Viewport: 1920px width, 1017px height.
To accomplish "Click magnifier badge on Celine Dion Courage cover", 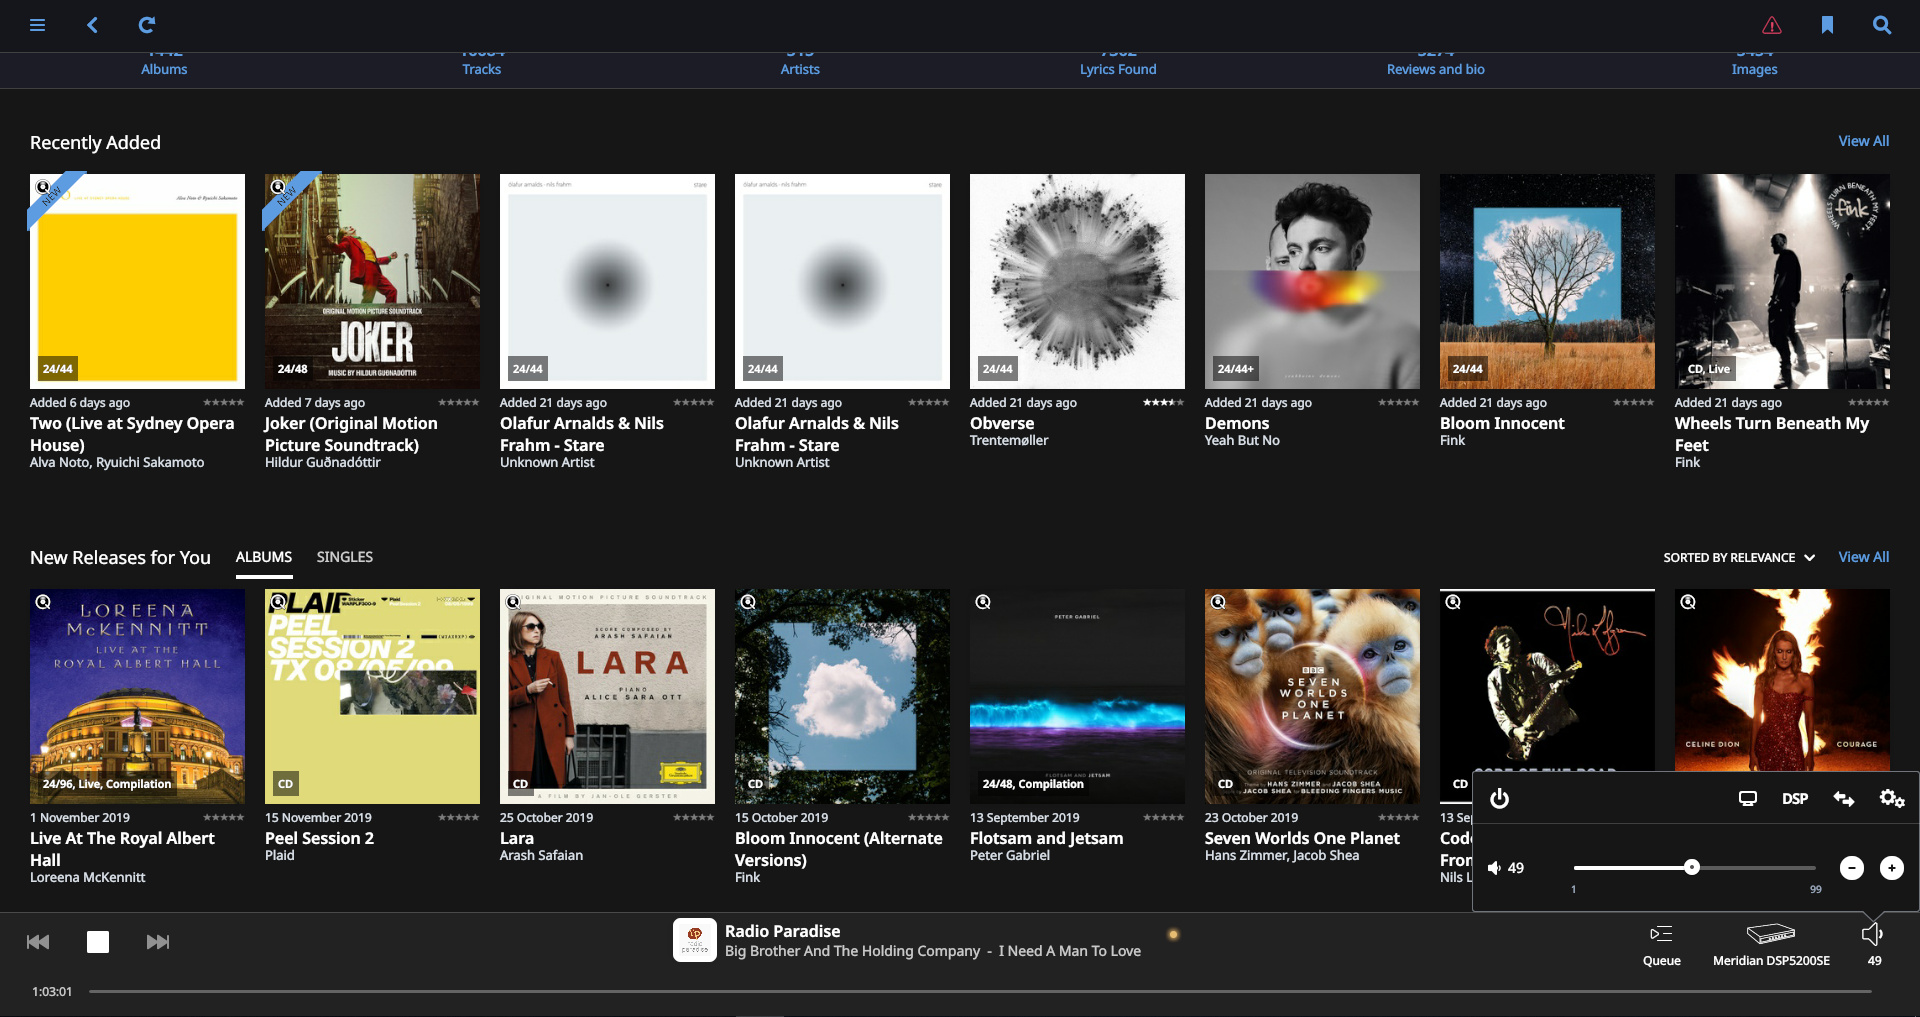I will click(1688, 602).
